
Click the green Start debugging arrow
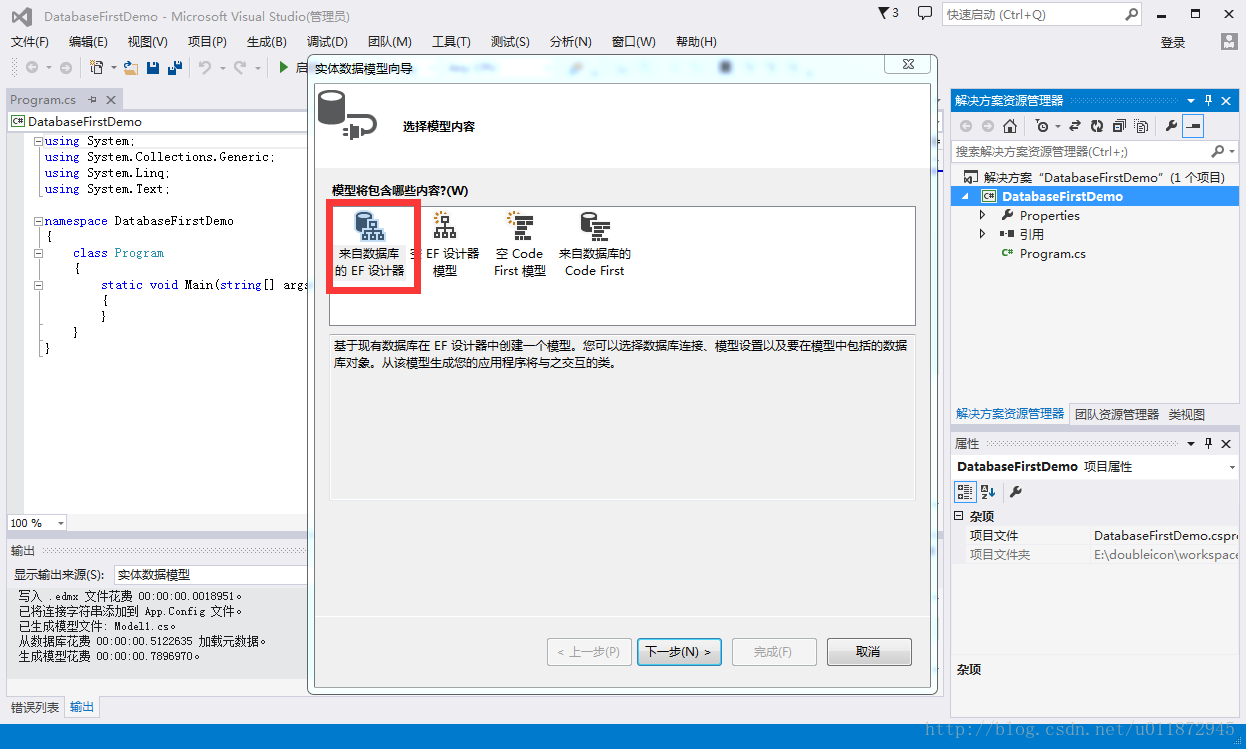click(x=284, y=68)
